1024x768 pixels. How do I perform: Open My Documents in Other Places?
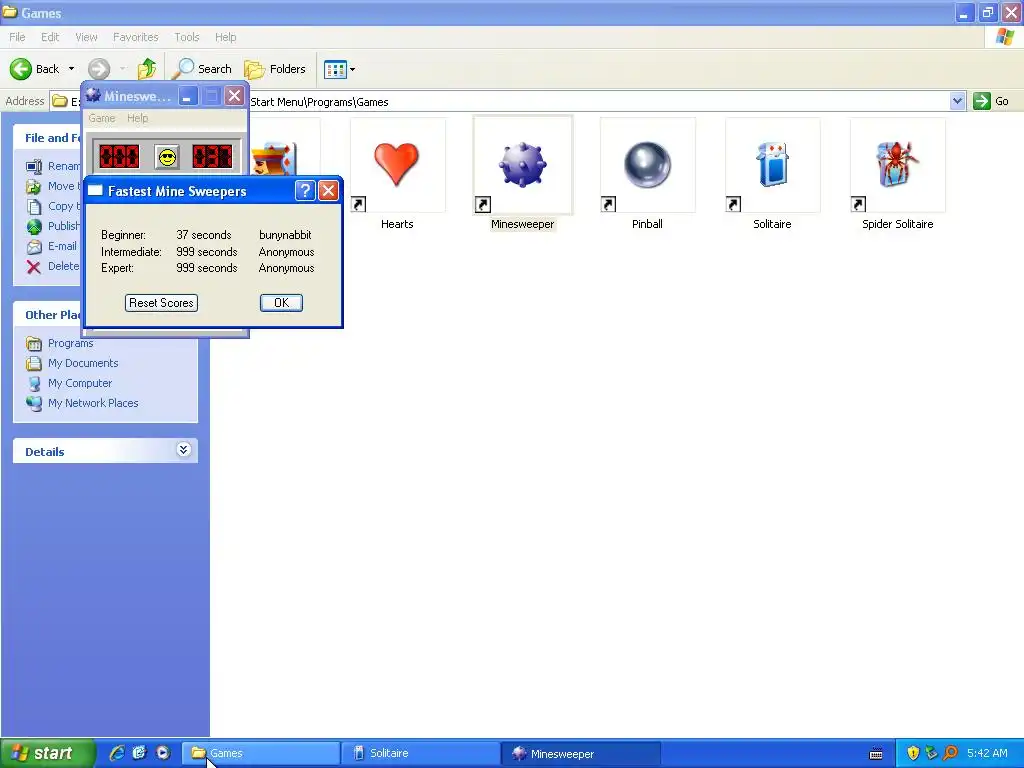pos(83,363)
